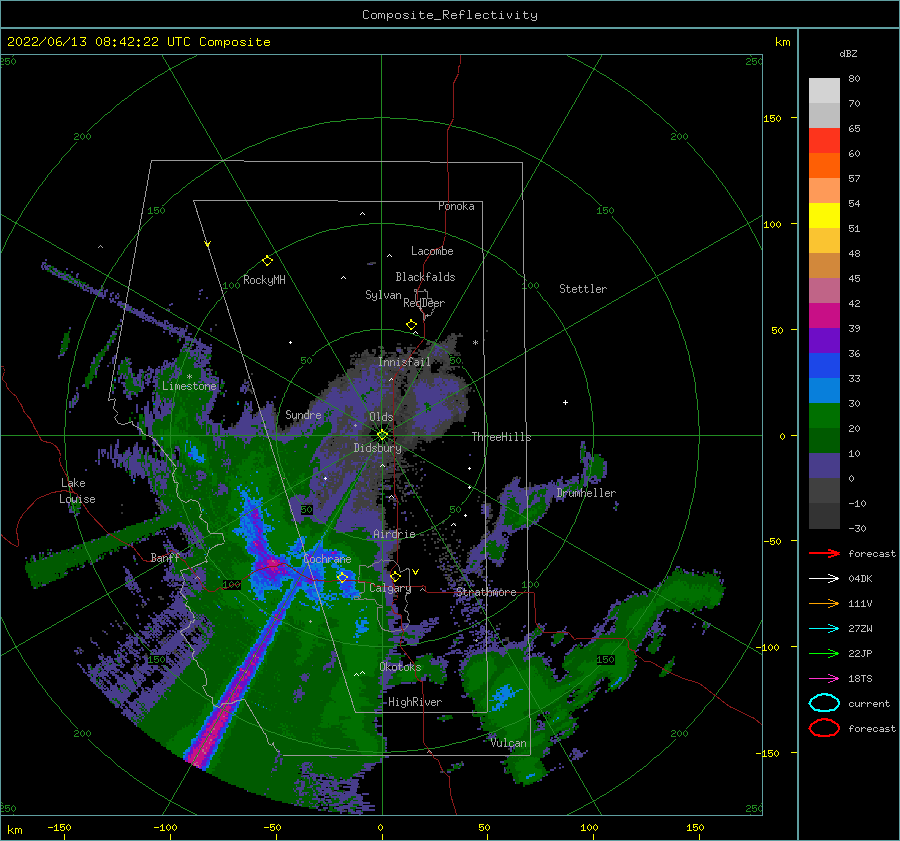Click the Okotoks label

[x=400, y=667]
